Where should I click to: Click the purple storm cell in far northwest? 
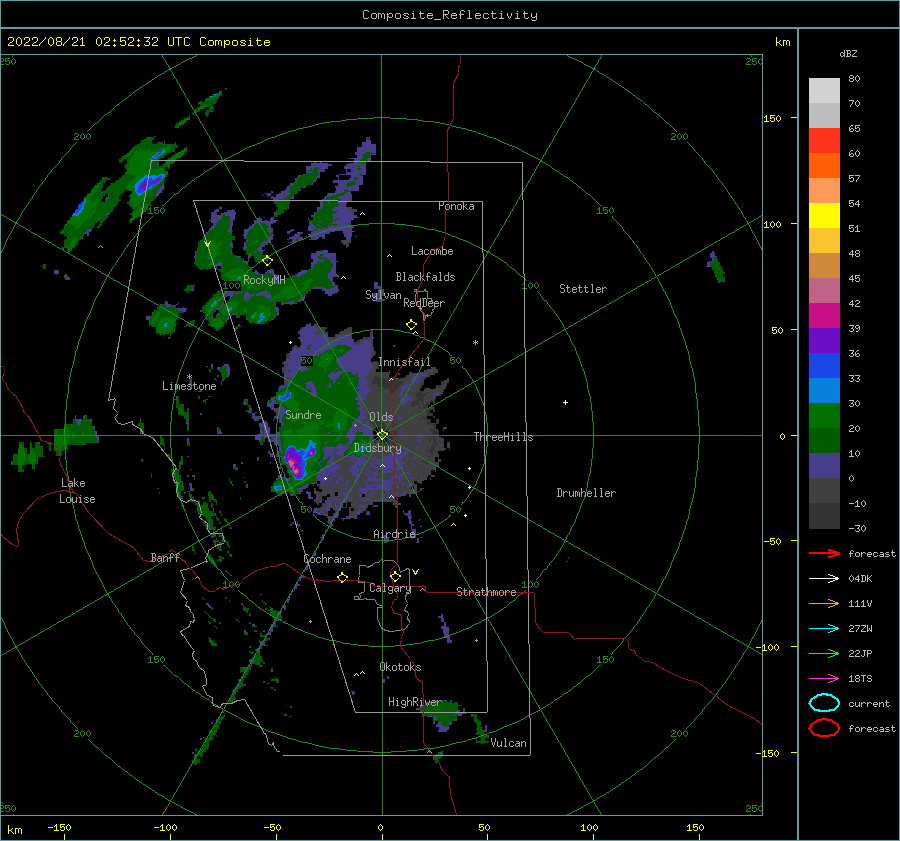pos(149,183)
